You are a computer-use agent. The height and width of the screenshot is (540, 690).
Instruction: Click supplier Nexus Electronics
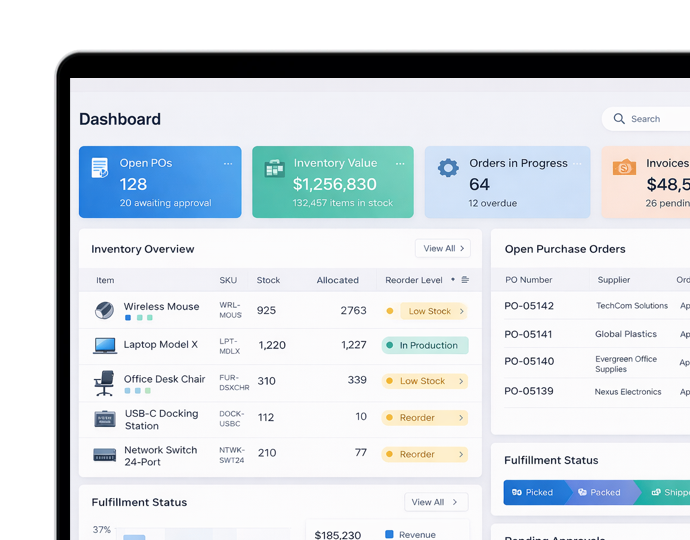(628, 392)
